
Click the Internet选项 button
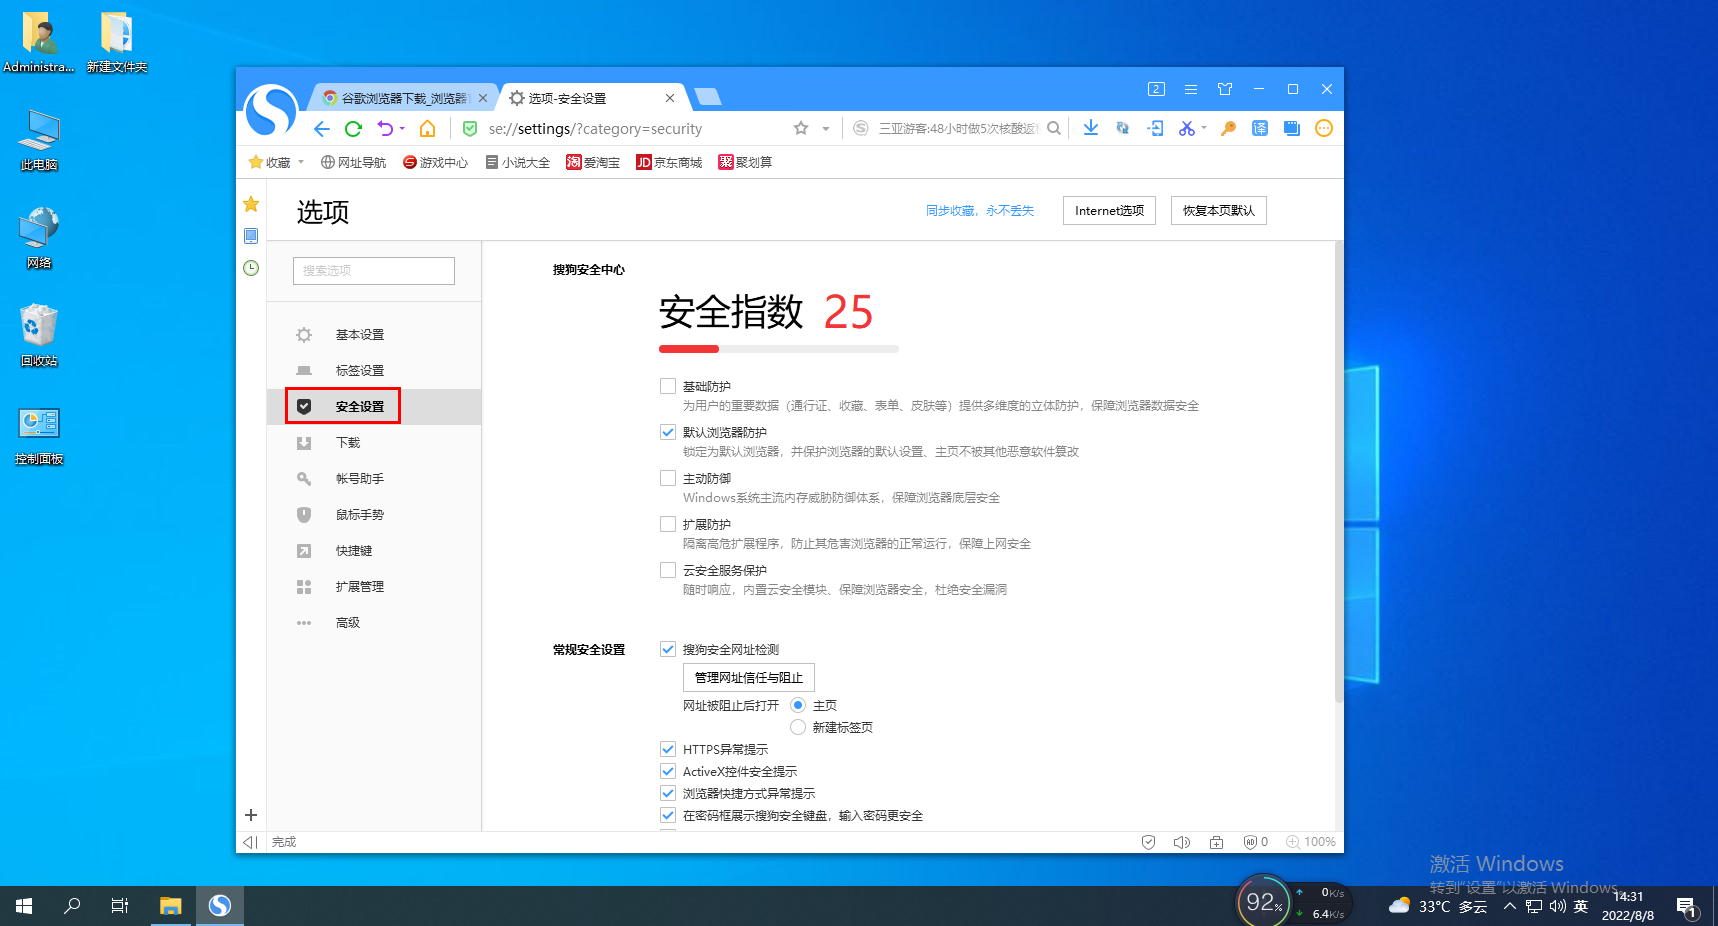click(x=1108, y=210)
